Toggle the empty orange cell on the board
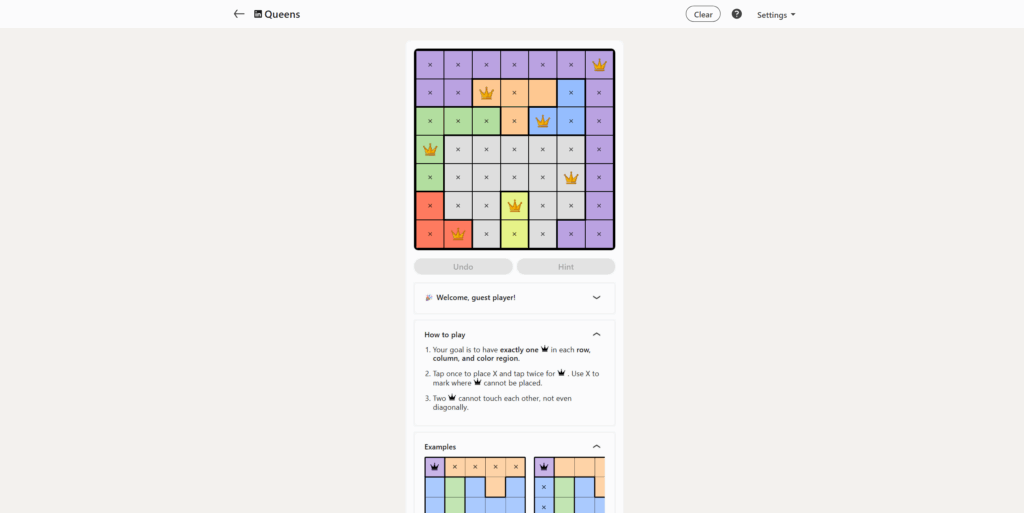The image size is (1024, 513). tap(543, 93)
